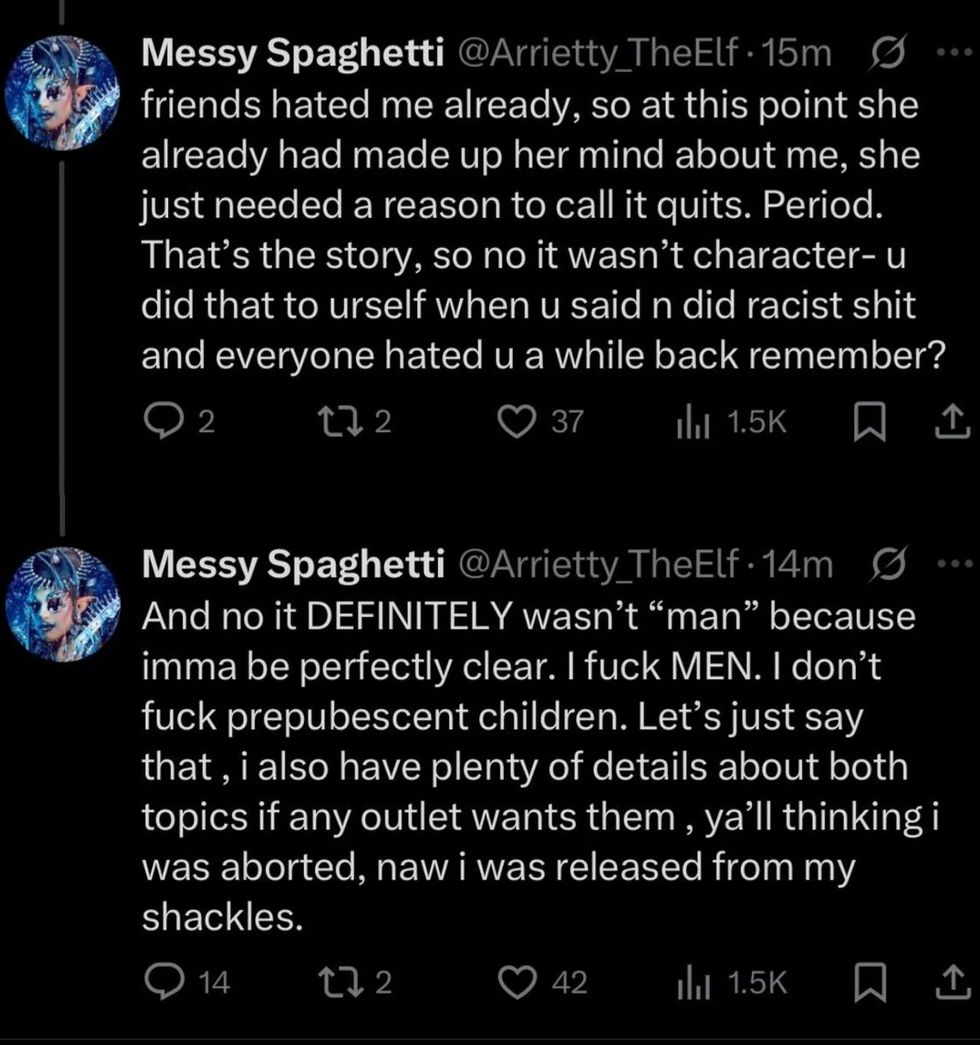Like the first tweet with 37 likes
Image resolution: width=980 pixels, height=1045 pixels.
point(519,423)
